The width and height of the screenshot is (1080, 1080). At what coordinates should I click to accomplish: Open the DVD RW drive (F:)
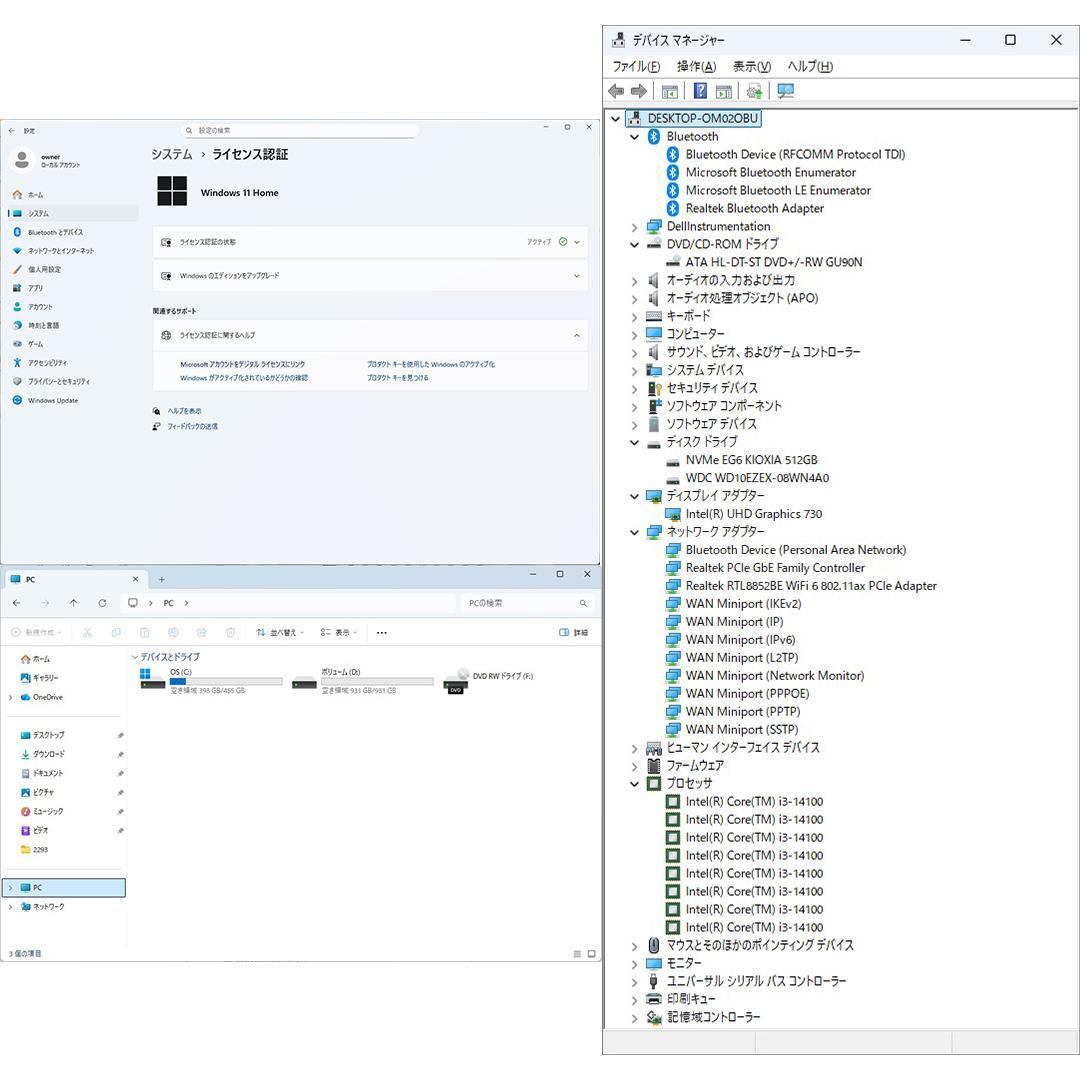pos(490,681)
